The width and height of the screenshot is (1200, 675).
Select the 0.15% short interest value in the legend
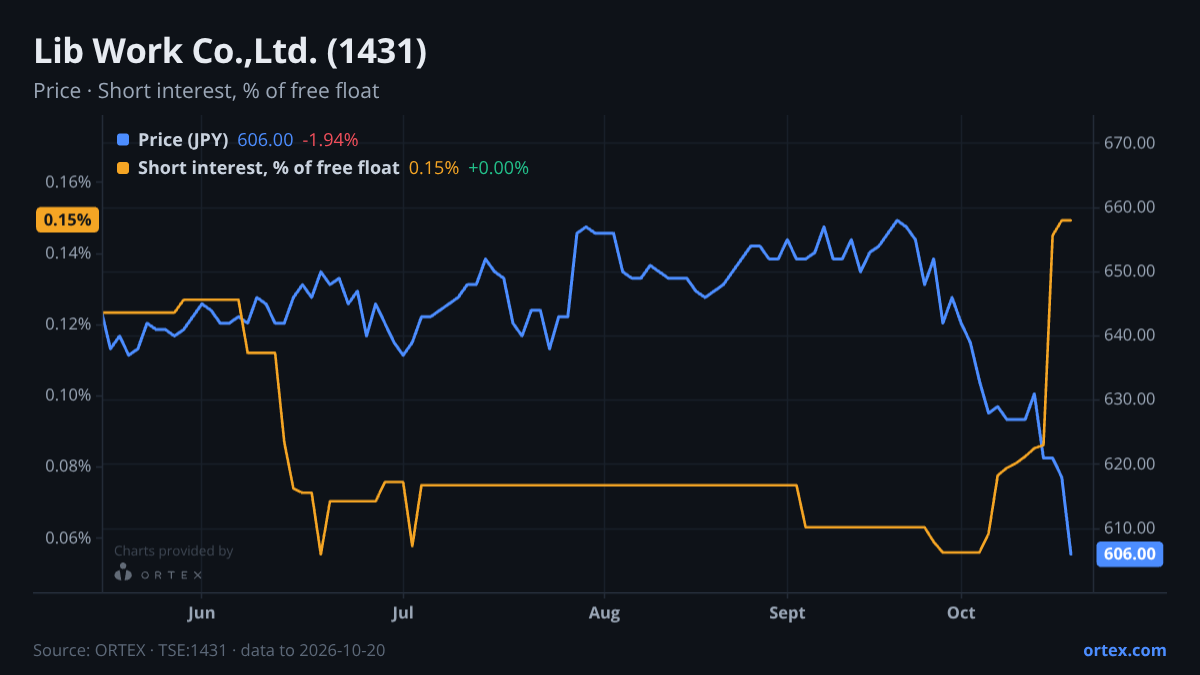[x=434, y=168]
